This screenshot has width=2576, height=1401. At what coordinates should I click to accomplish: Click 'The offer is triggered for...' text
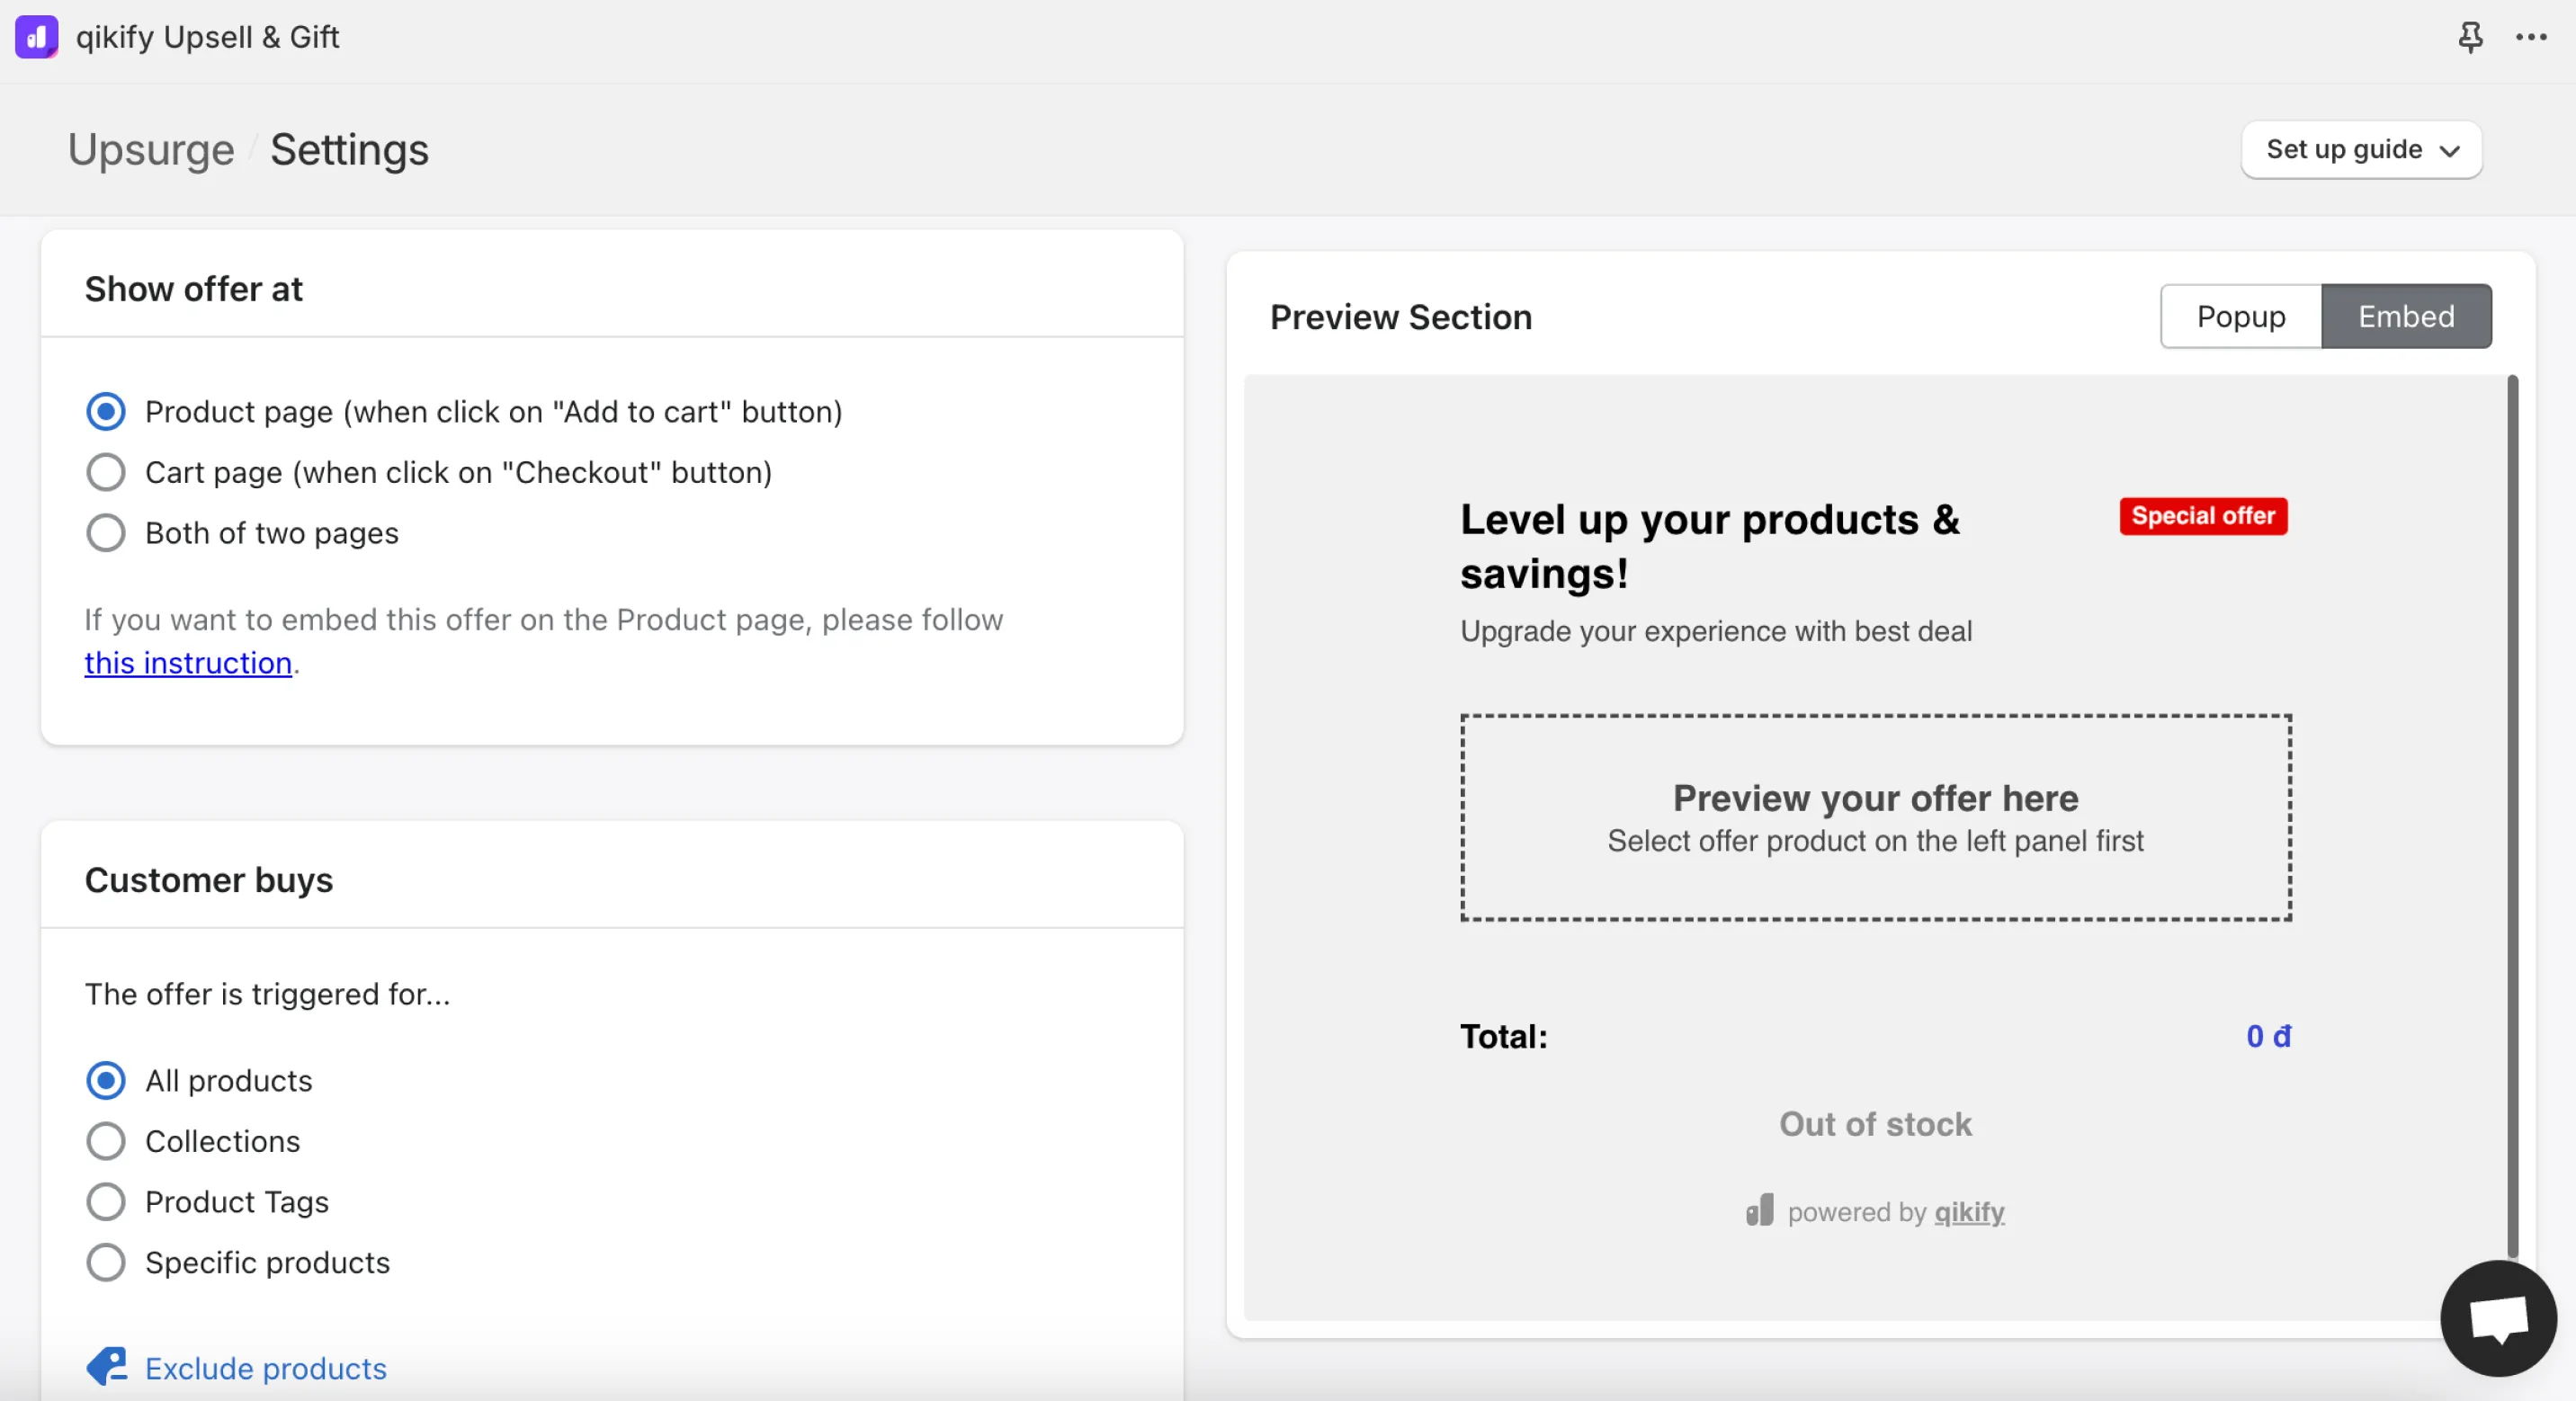(267, 994)
